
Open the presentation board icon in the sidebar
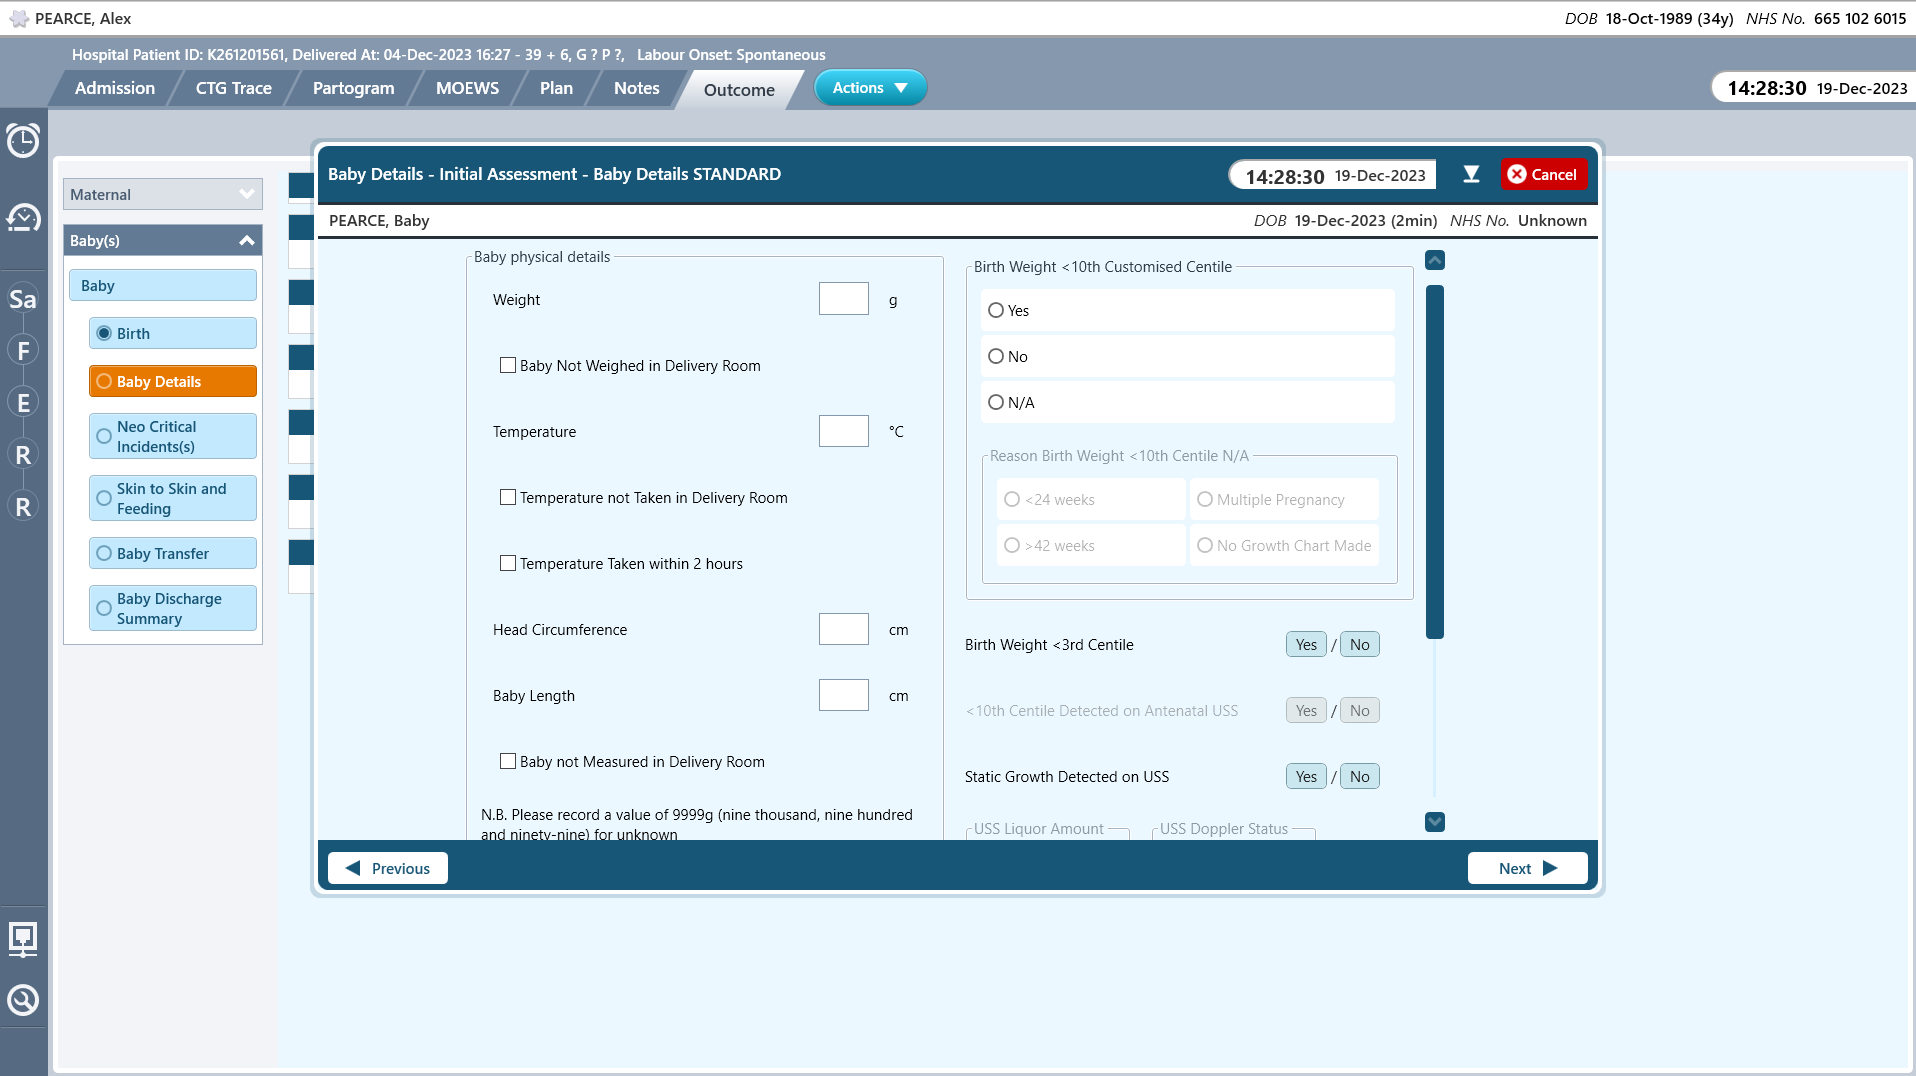pos(23,939)
